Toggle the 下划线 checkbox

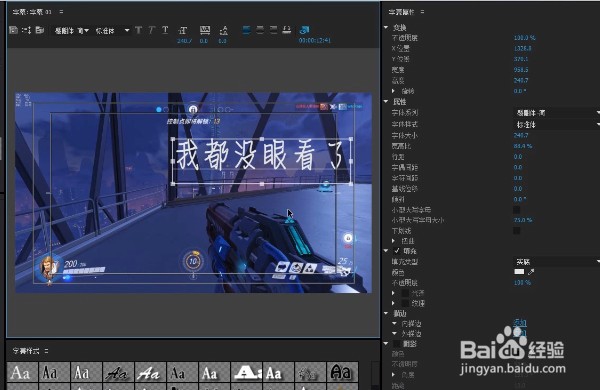coord(516,230)
